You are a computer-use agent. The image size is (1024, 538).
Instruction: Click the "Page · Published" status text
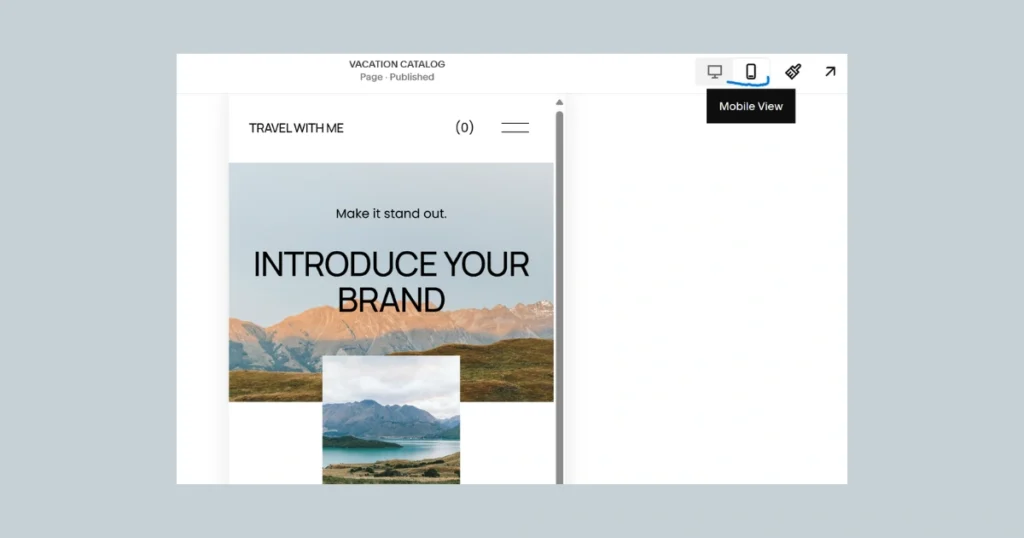[397, 77]
